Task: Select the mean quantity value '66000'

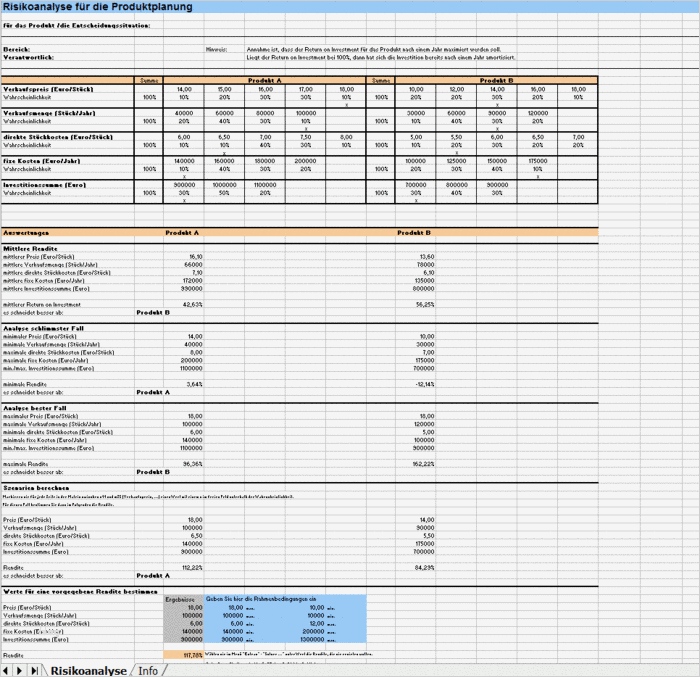Action: tap(193, 265)
